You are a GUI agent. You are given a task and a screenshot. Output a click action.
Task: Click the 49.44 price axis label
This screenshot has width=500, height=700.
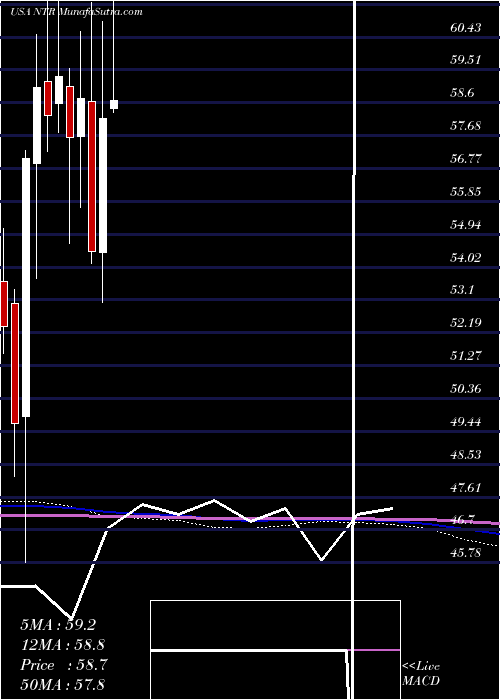(x=466, y=421)
